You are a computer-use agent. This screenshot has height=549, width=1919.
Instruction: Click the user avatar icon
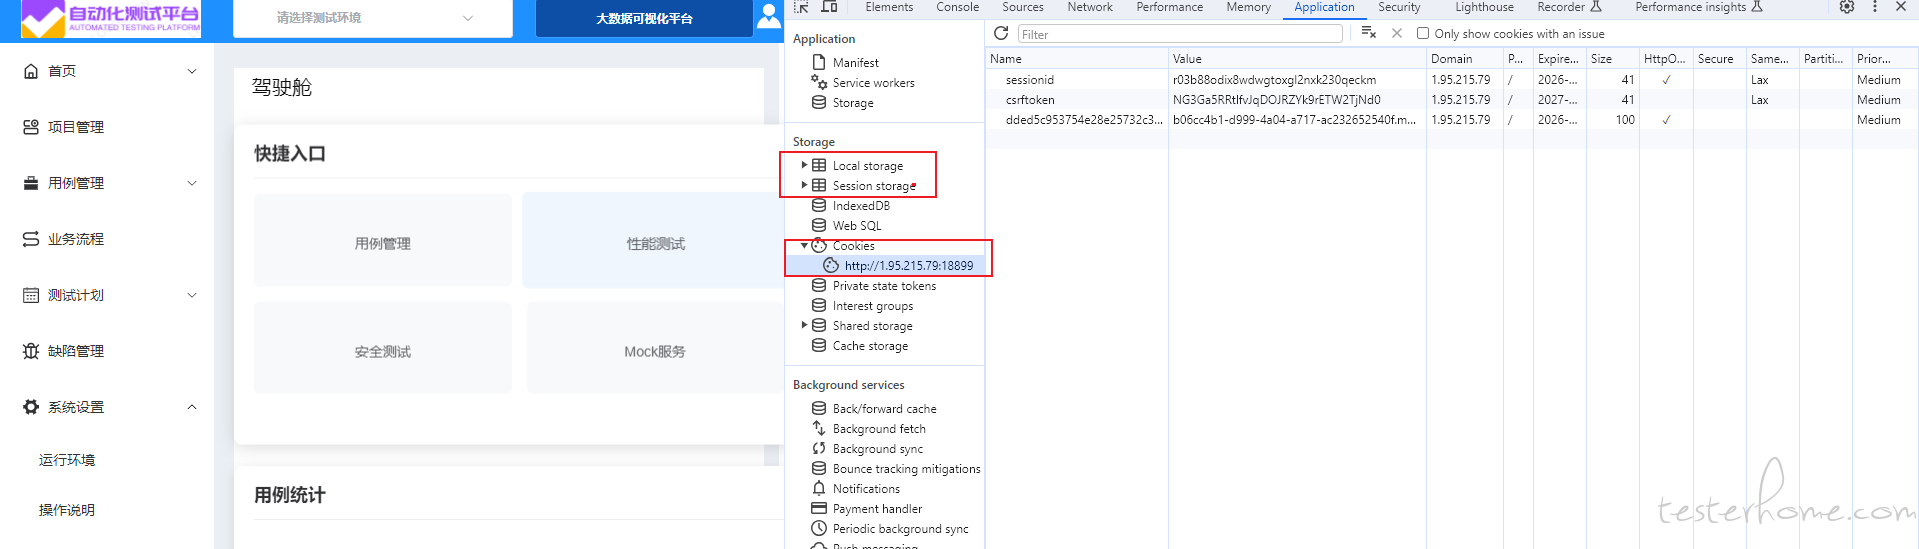click(x=768, y=17)
